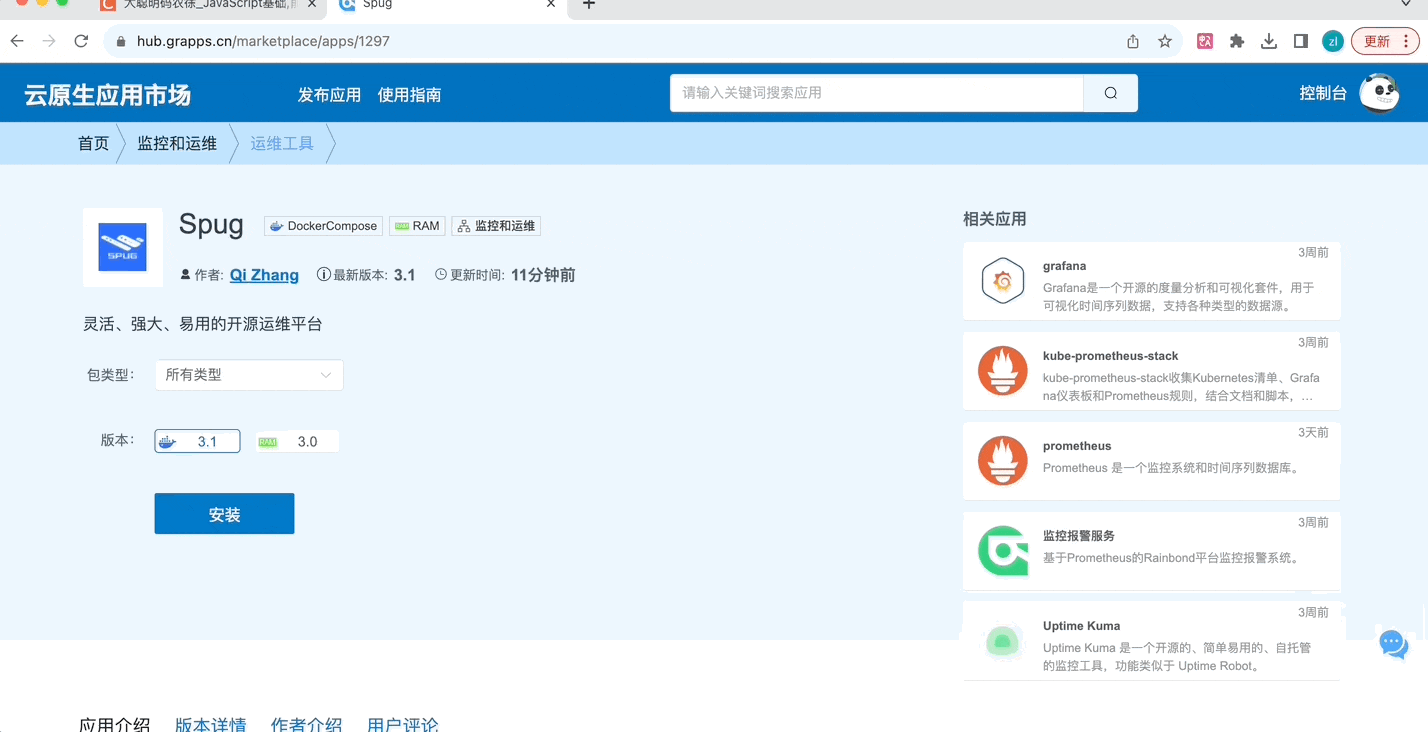Image resolution: width=1428 pixels, height=732 pixels.
Task: Open the kube-prometheus-stack title
Action: [x=1110, y=356]
